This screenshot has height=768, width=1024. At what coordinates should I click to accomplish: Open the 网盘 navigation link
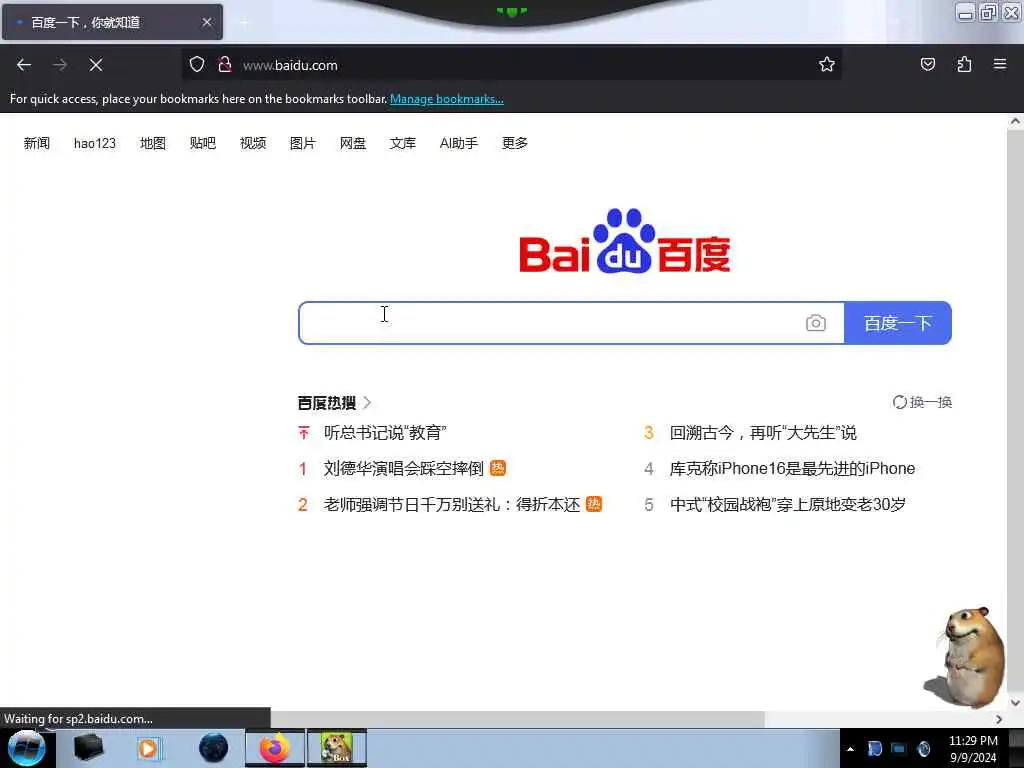tap(353, 143)
